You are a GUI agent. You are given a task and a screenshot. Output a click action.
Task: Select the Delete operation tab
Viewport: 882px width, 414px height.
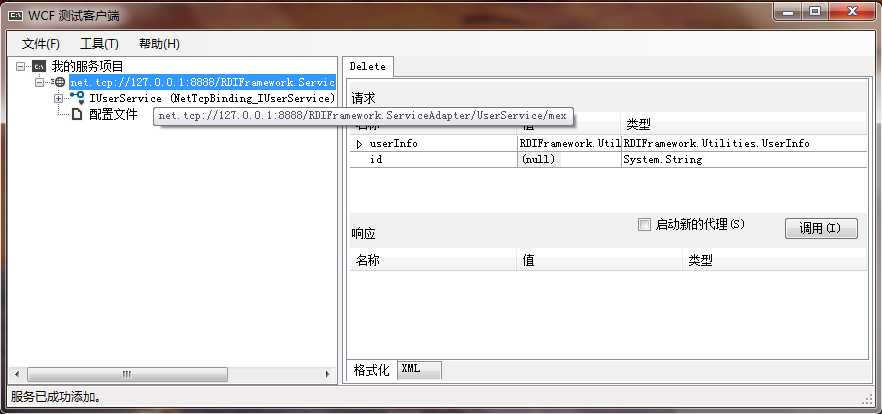tap(368, 66)
